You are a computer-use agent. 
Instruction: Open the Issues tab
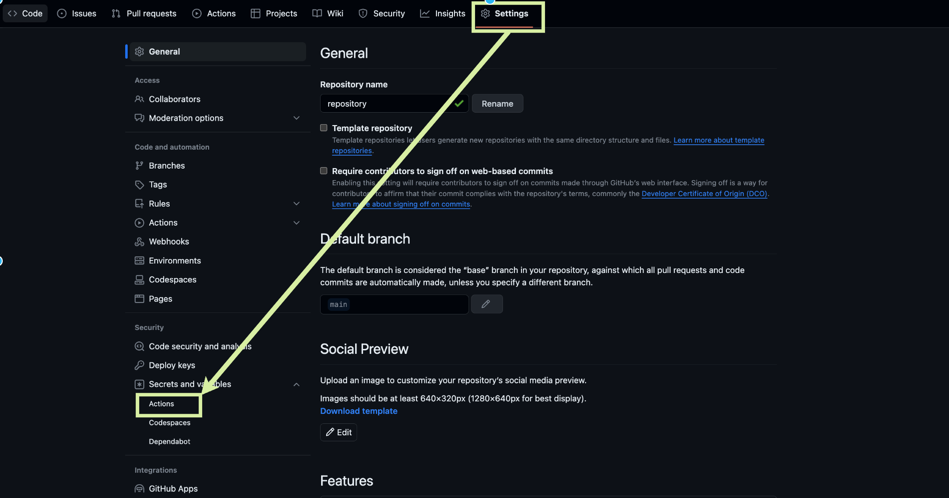pos(76,13)
